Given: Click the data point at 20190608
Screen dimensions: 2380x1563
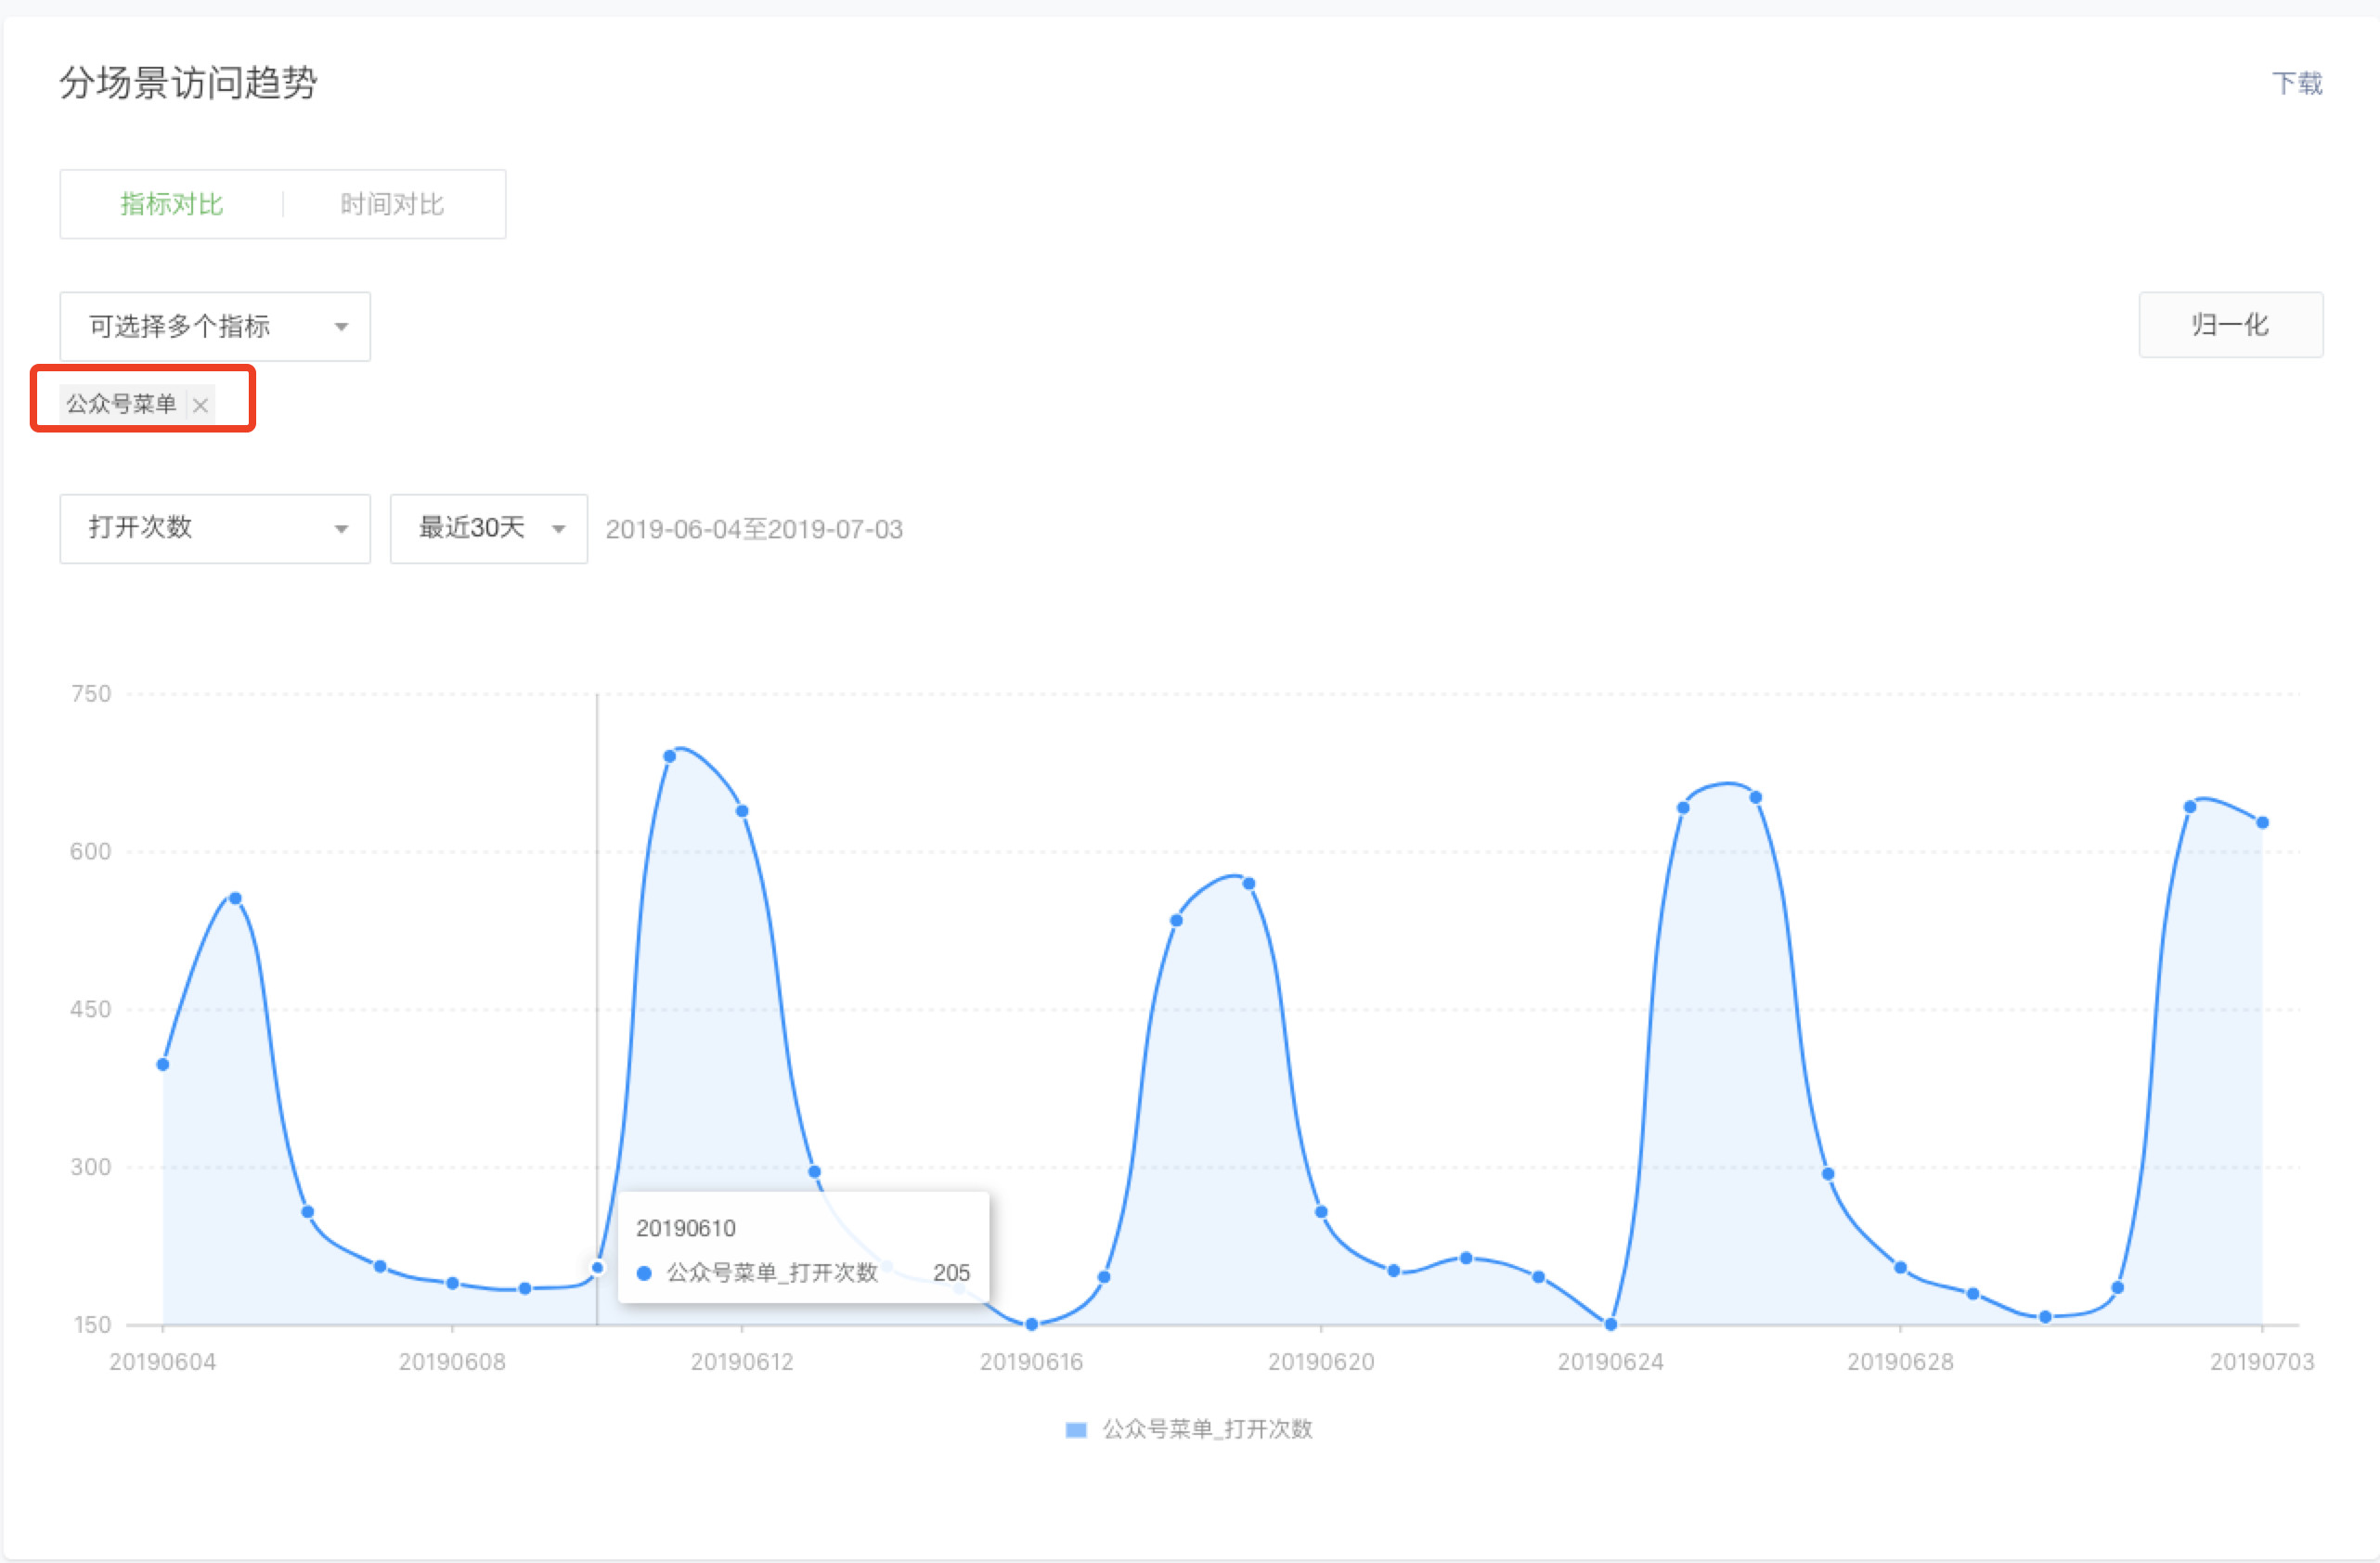Looking at the screenshot, I should (x=452, y=1283).
